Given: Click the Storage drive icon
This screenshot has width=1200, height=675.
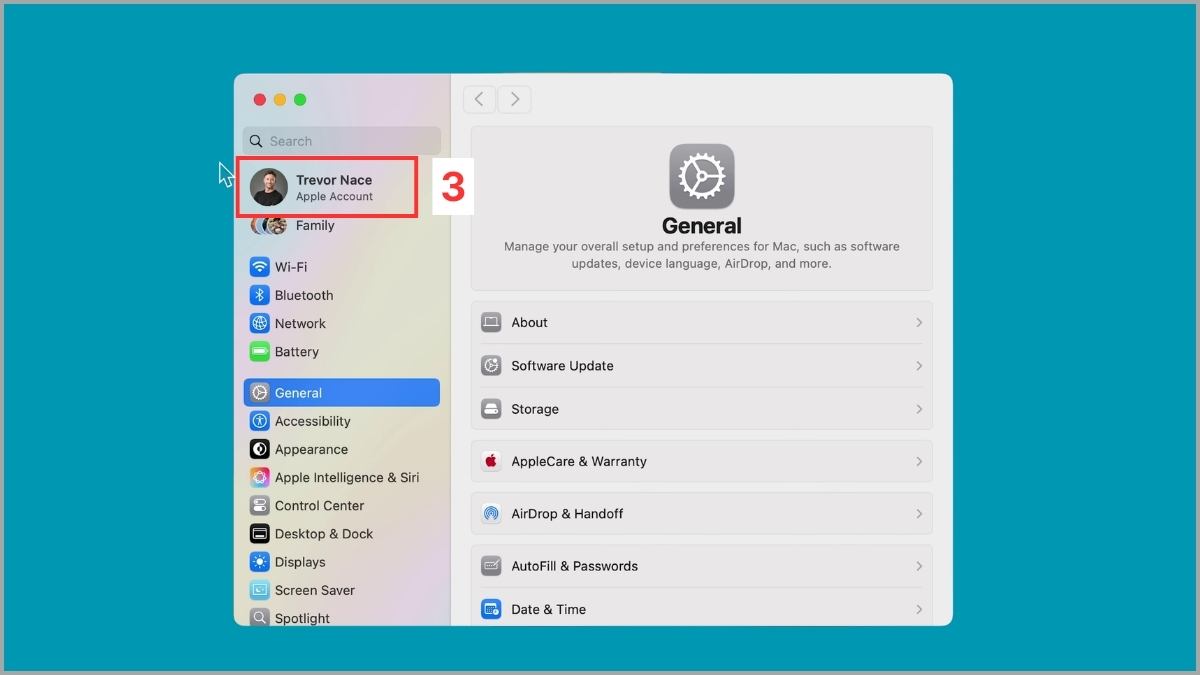Looking at the screenshot, I should pyautogui.click(x=491, y=409).
